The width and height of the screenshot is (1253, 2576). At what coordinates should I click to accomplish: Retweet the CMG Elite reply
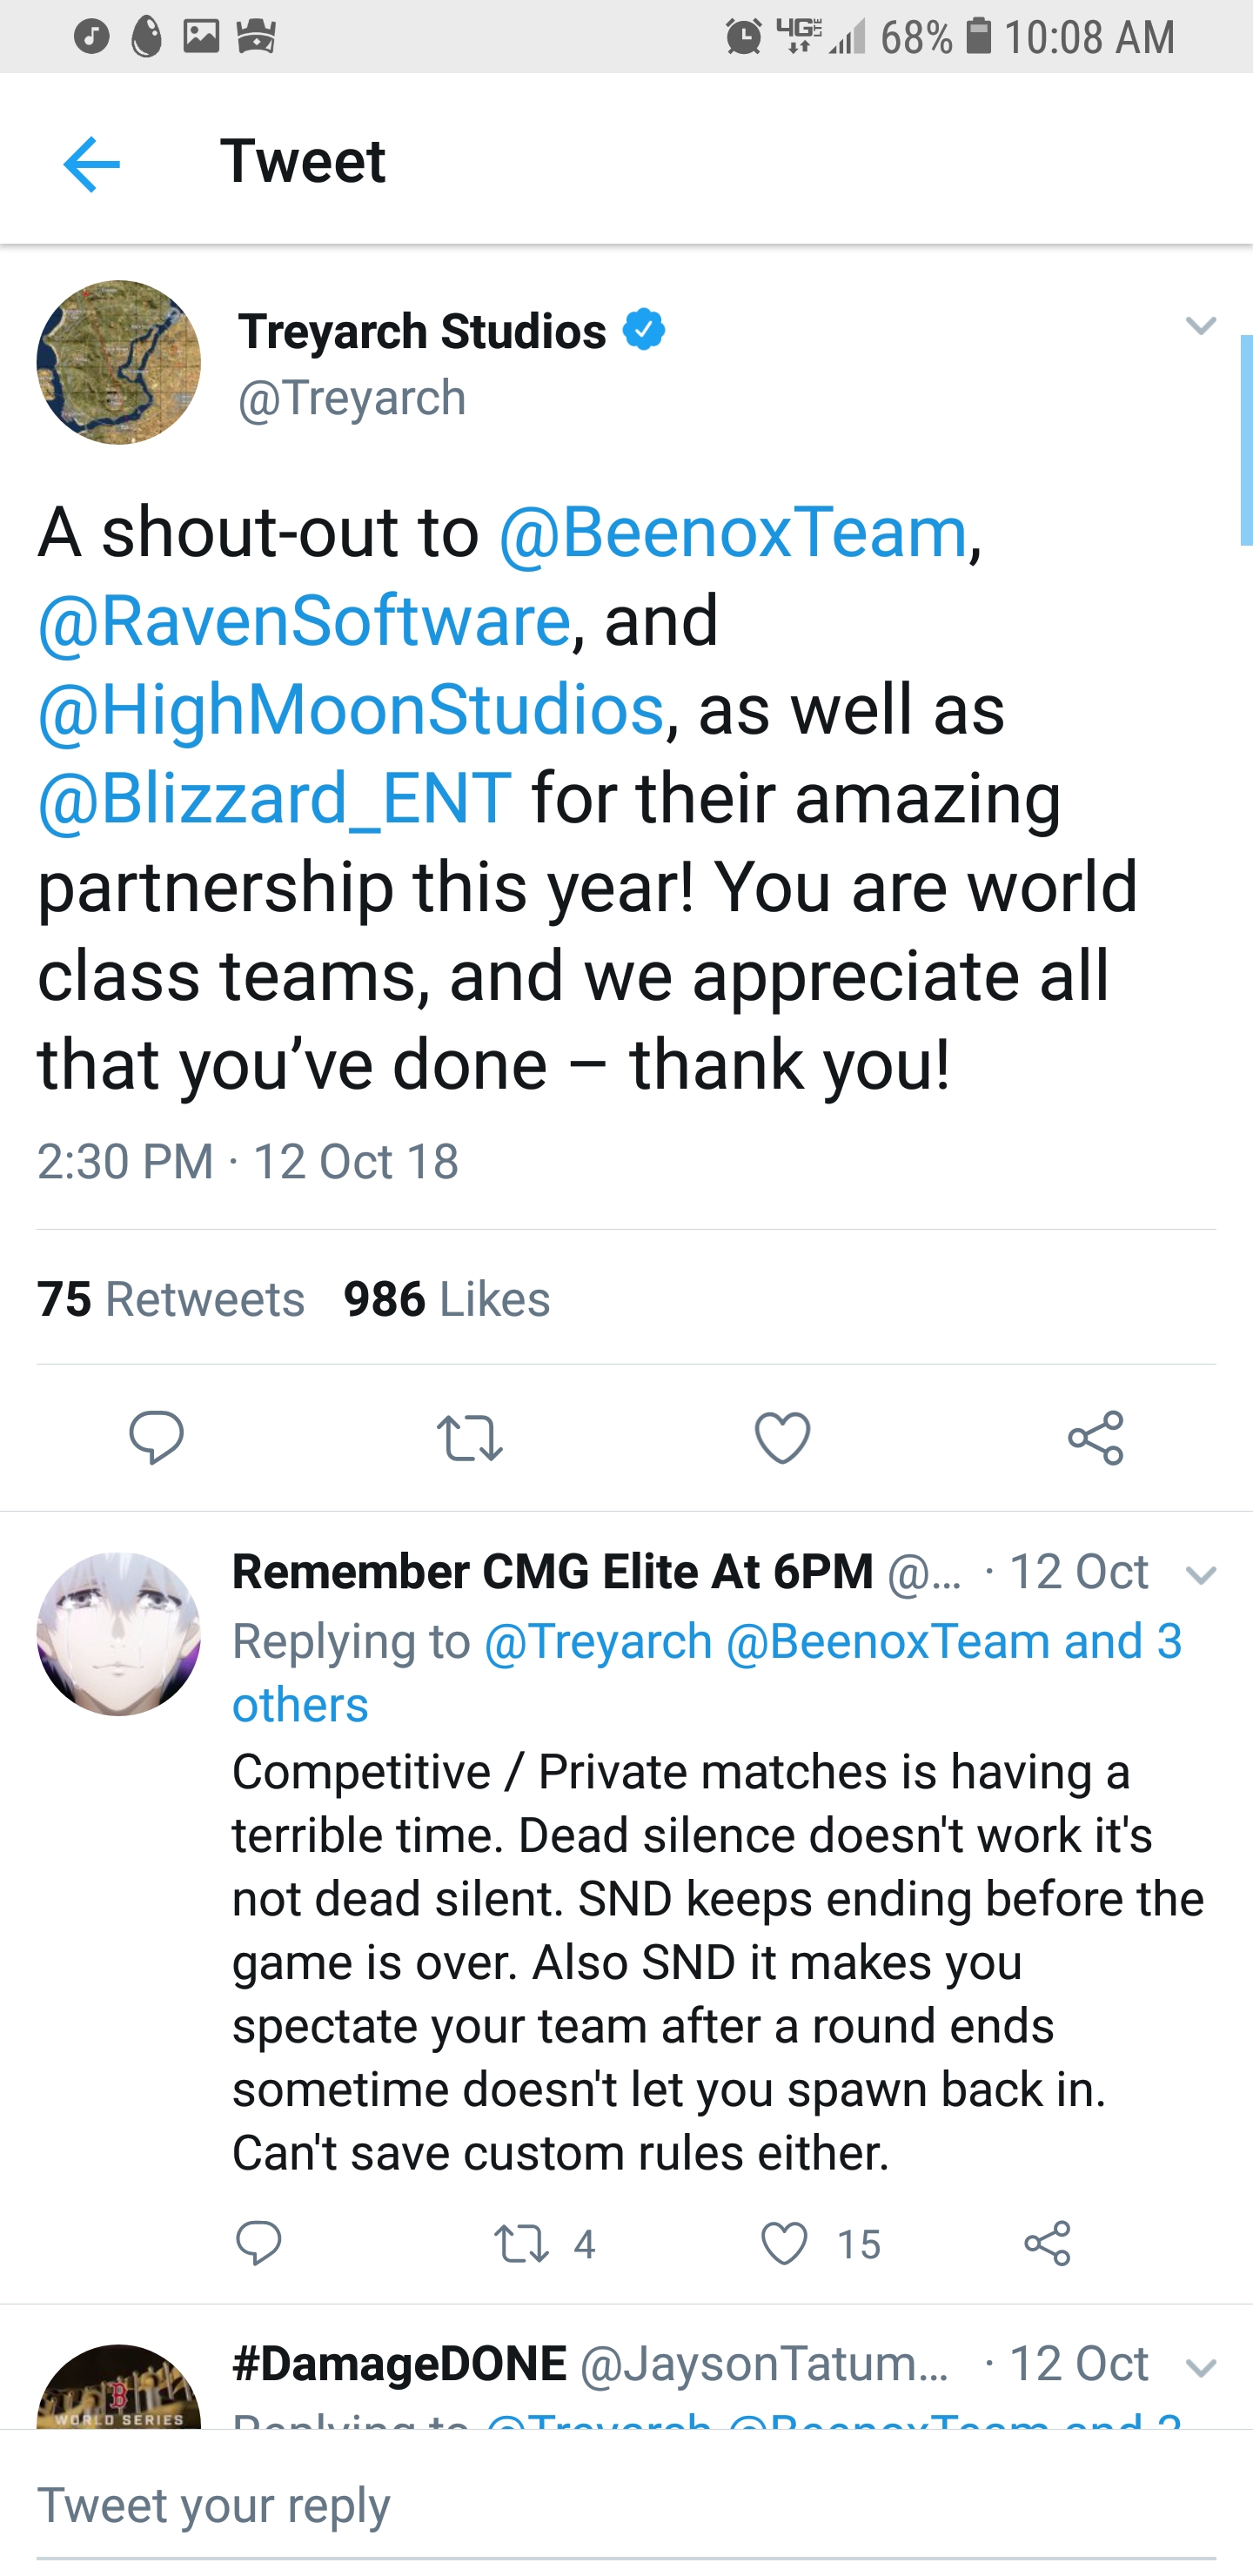[x=522, y=2243]
